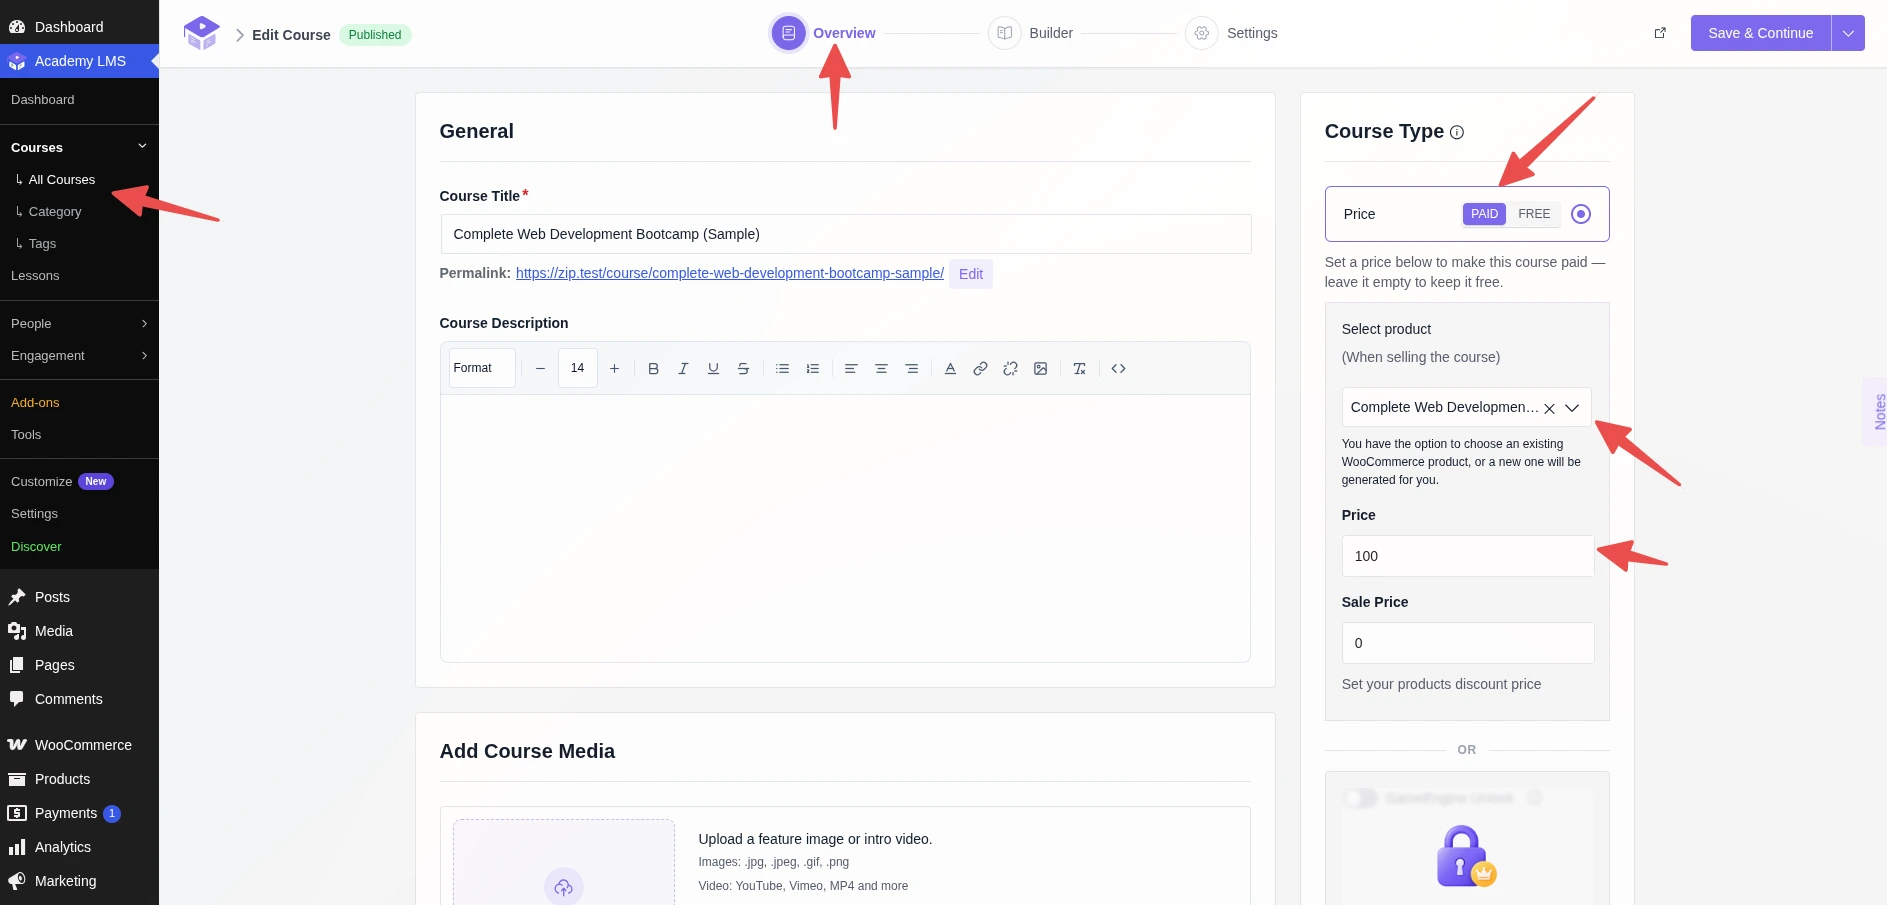The height and width of the screenshot is (905, 1887).
Task: Clear the selected product with X
Action: [x=1549, y=408]
